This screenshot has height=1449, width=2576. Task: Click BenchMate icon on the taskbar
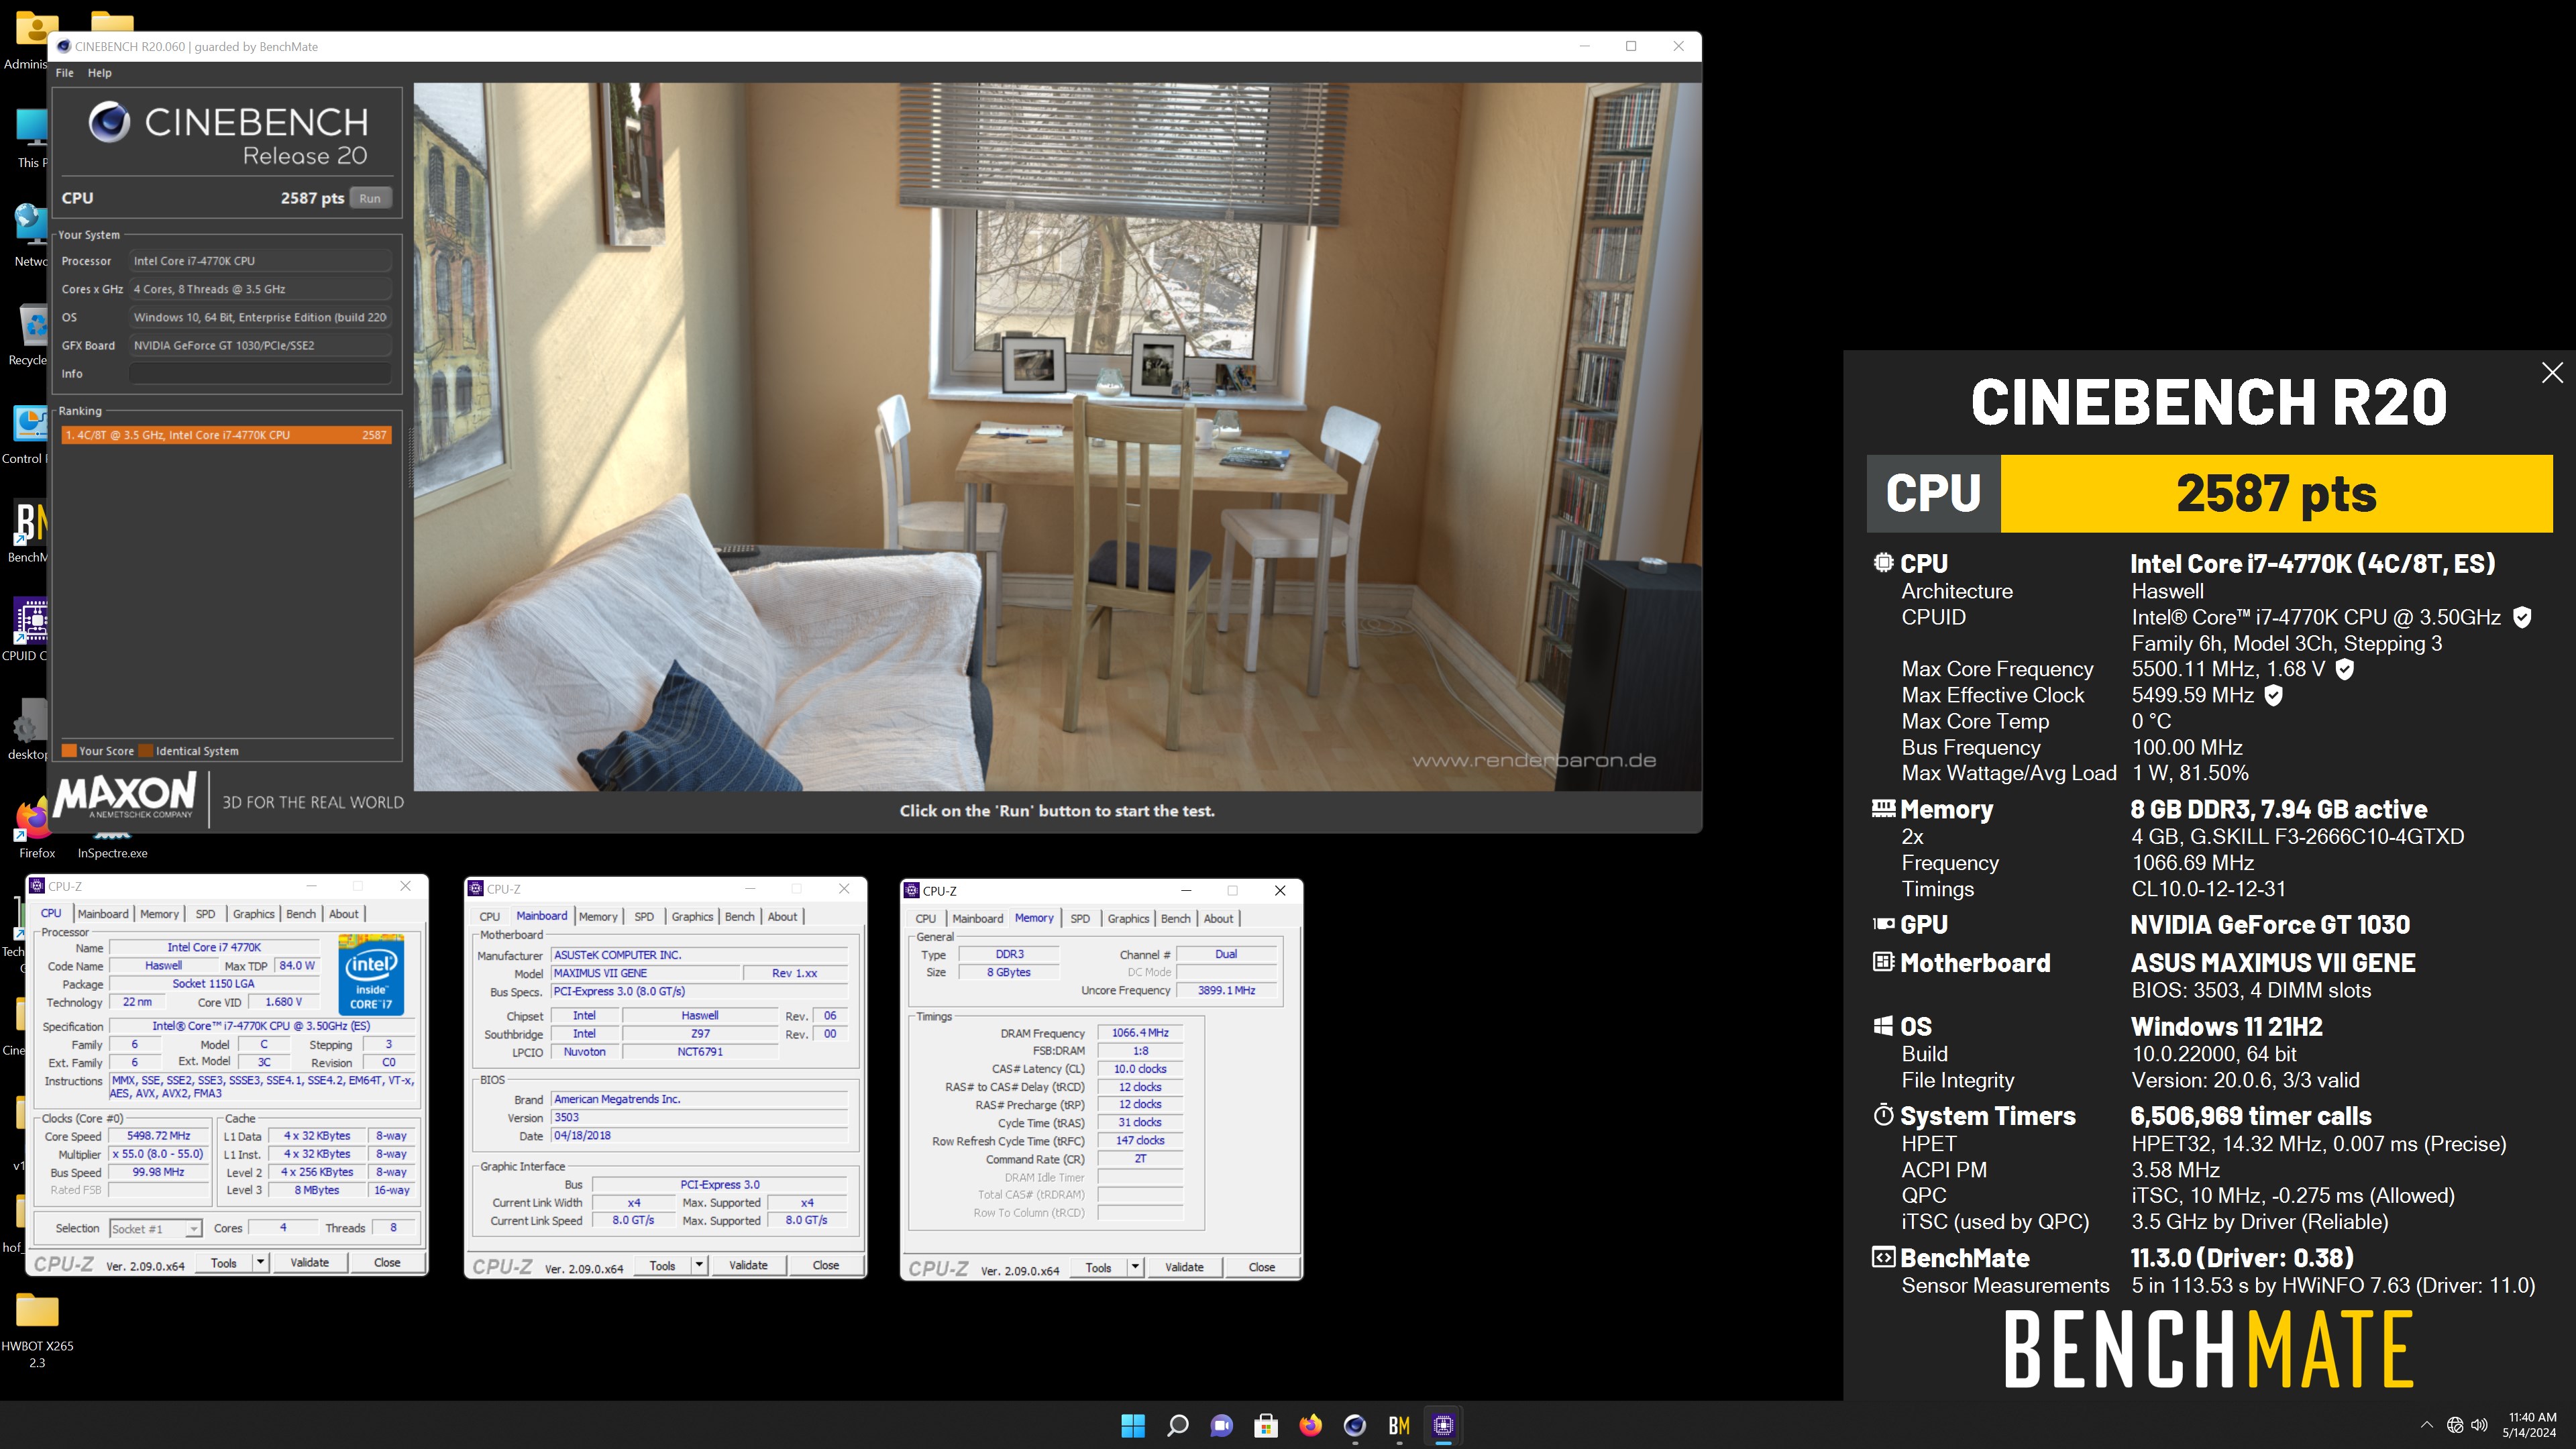(1399, 1426)
